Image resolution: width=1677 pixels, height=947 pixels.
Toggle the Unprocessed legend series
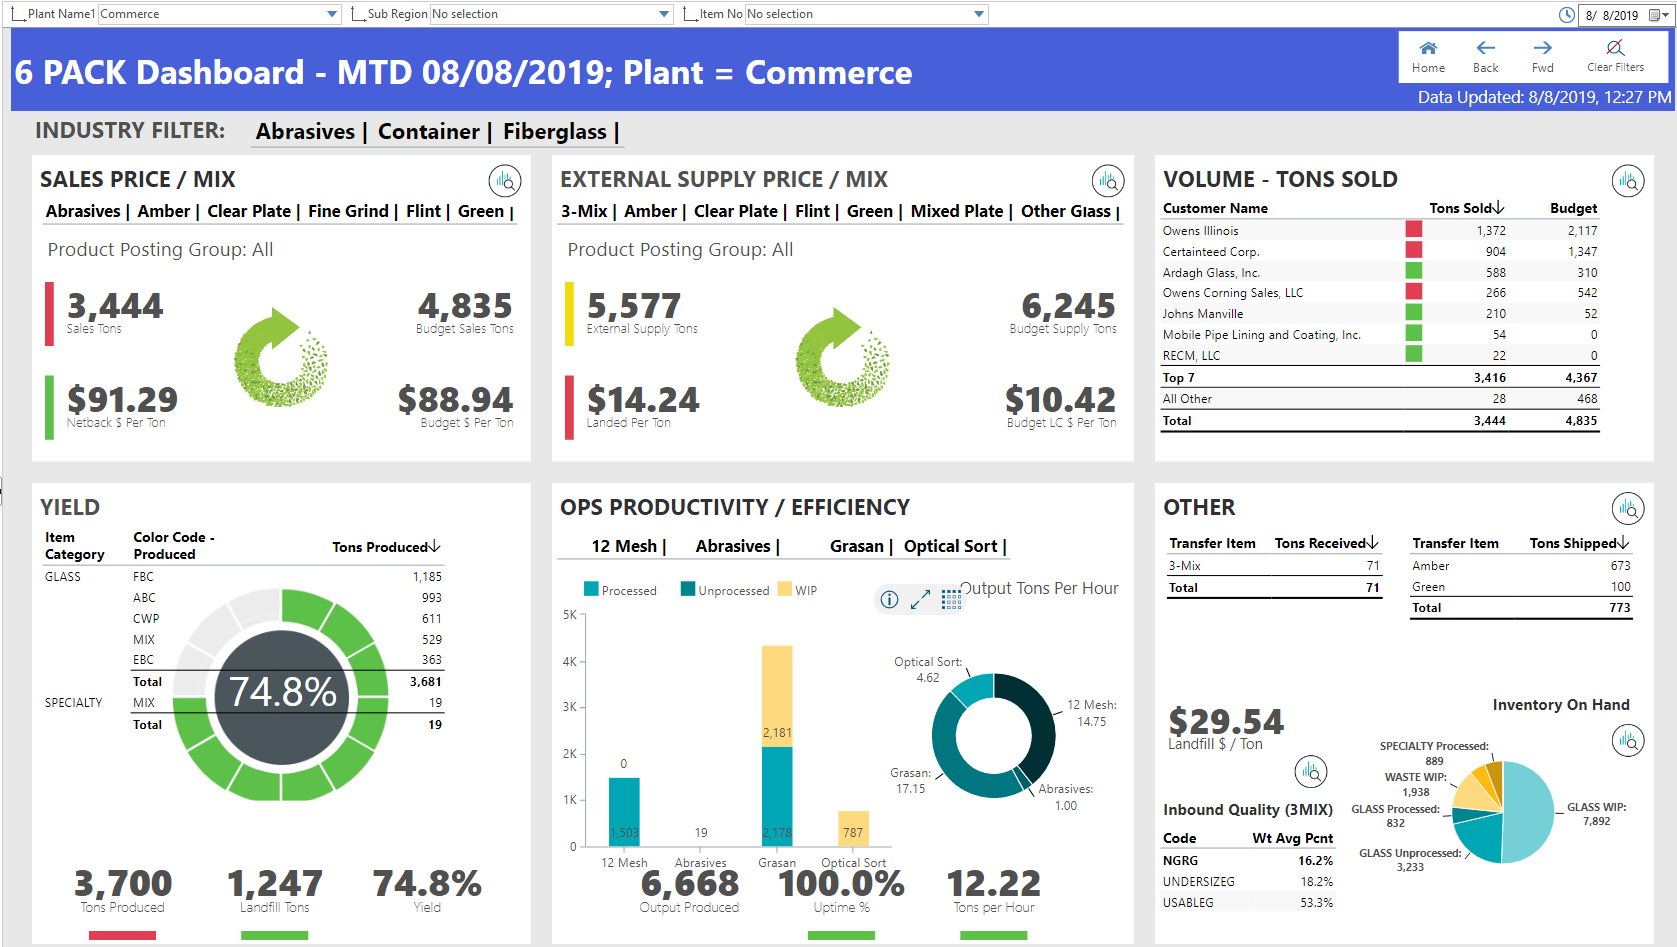click(725, 590)
